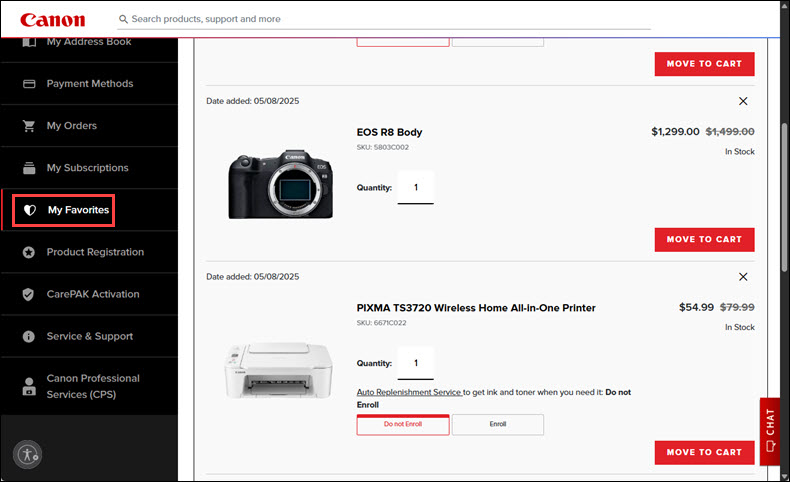
Task: Open Service & Support menu item
Action: (x=89, y=336)
